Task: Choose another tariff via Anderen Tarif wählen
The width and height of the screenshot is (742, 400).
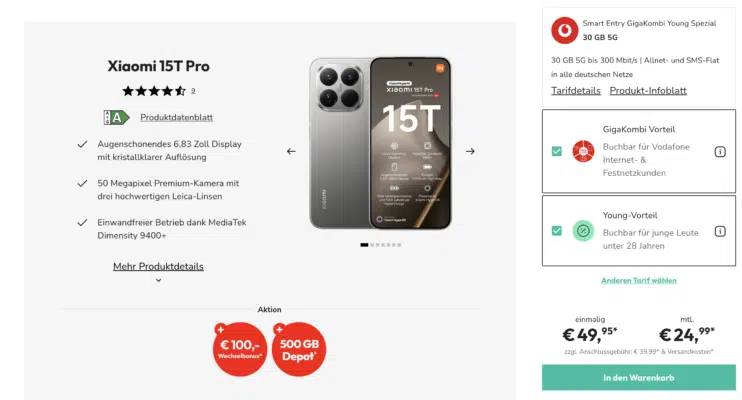Action: (x=639, y=281)
